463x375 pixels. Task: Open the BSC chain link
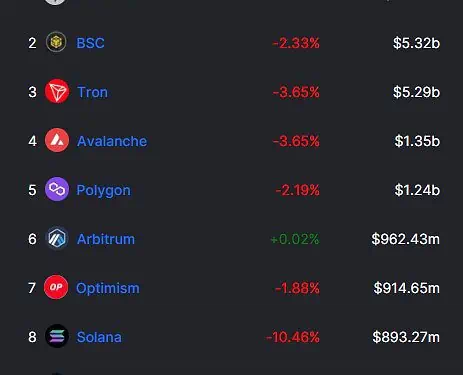pyautogui.click(x=90, y=43)
